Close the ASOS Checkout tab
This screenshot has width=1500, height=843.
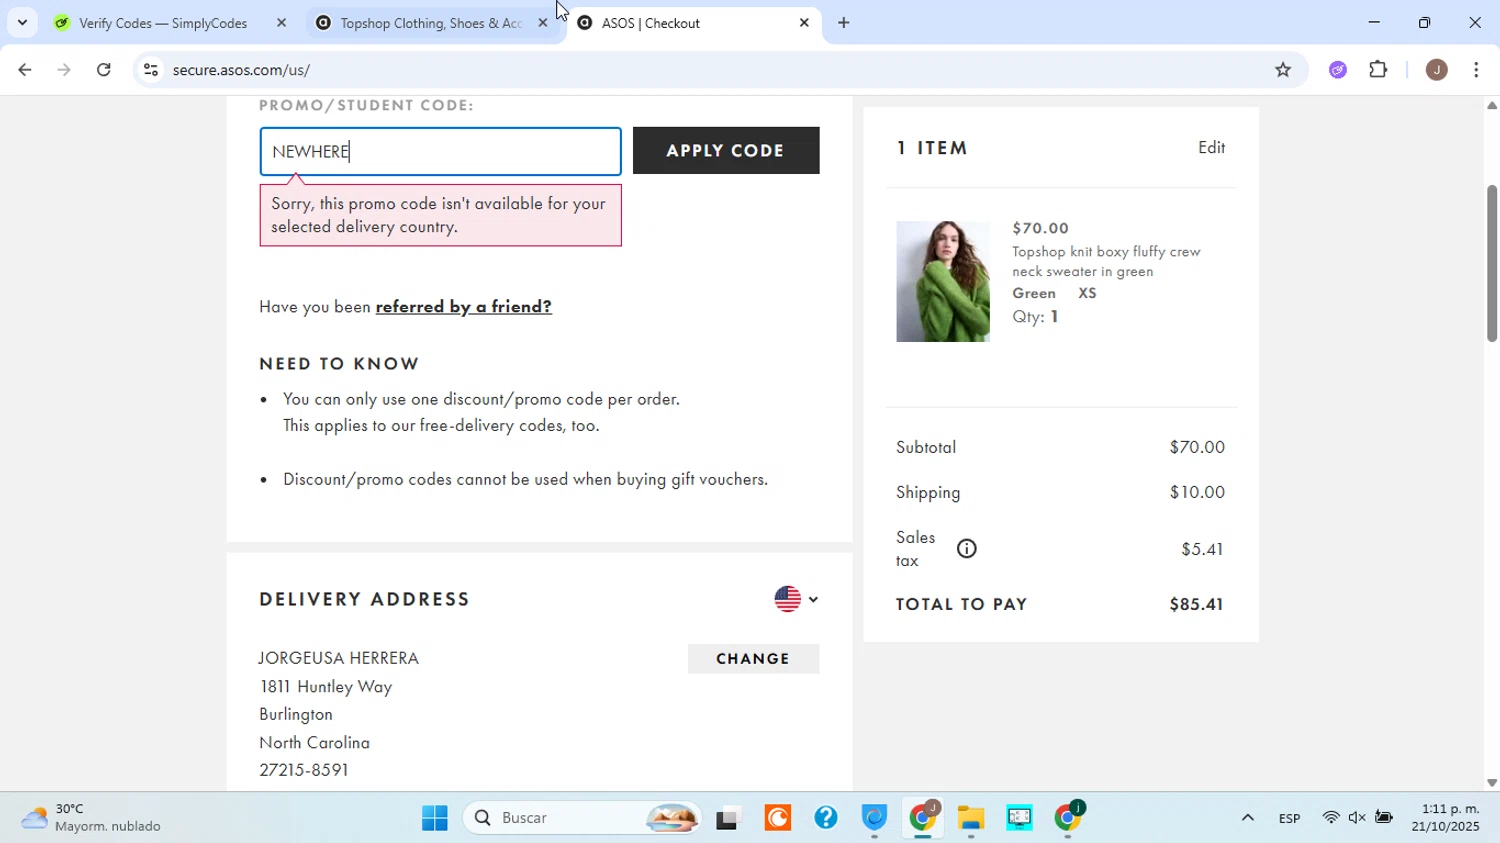(x=804, y=22)
